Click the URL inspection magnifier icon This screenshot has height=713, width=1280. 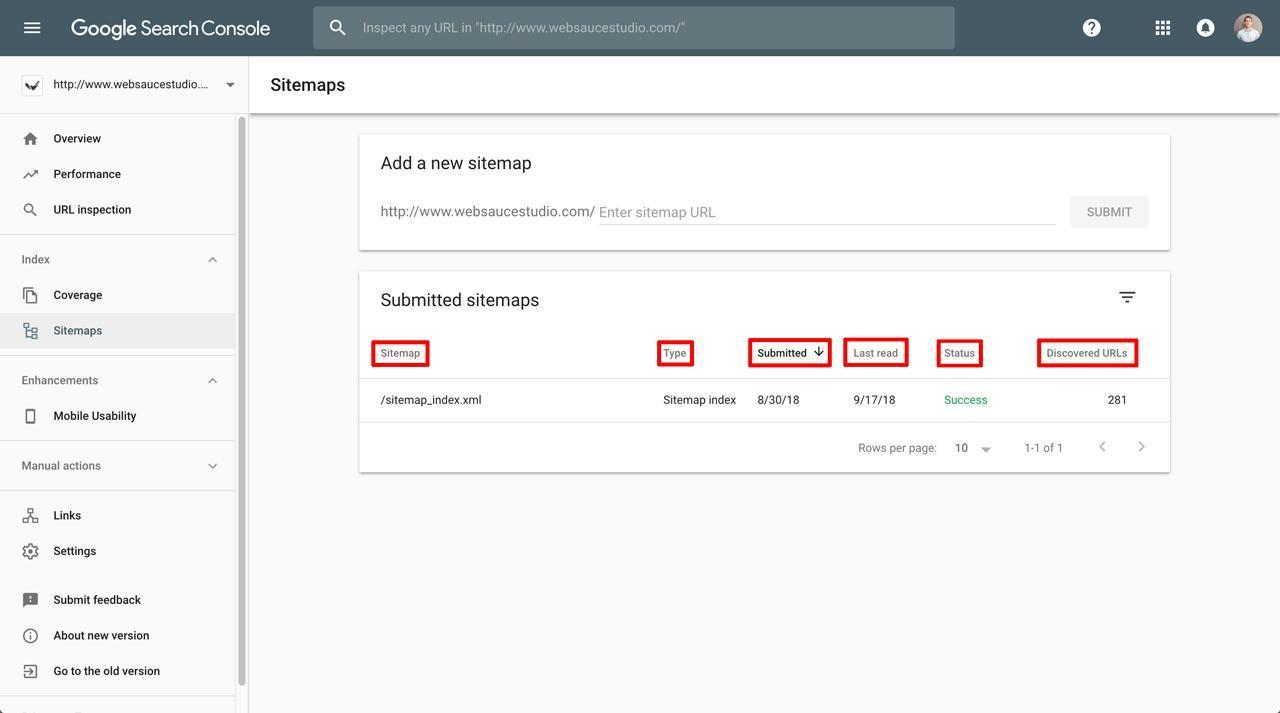30,210
